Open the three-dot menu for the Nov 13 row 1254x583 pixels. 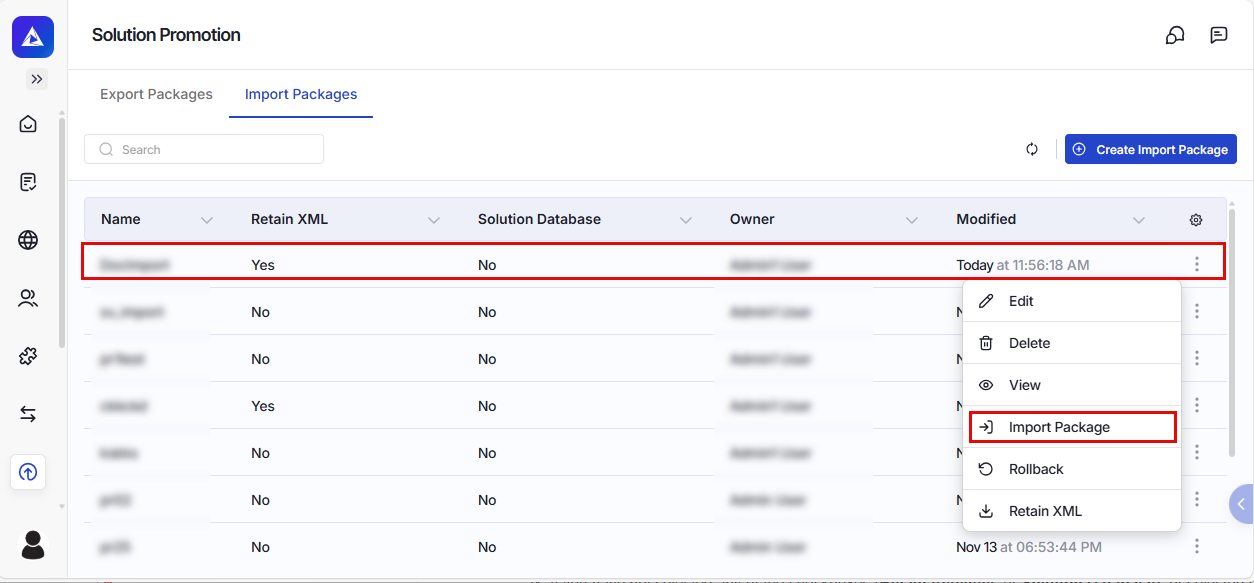click(1196, 547)
